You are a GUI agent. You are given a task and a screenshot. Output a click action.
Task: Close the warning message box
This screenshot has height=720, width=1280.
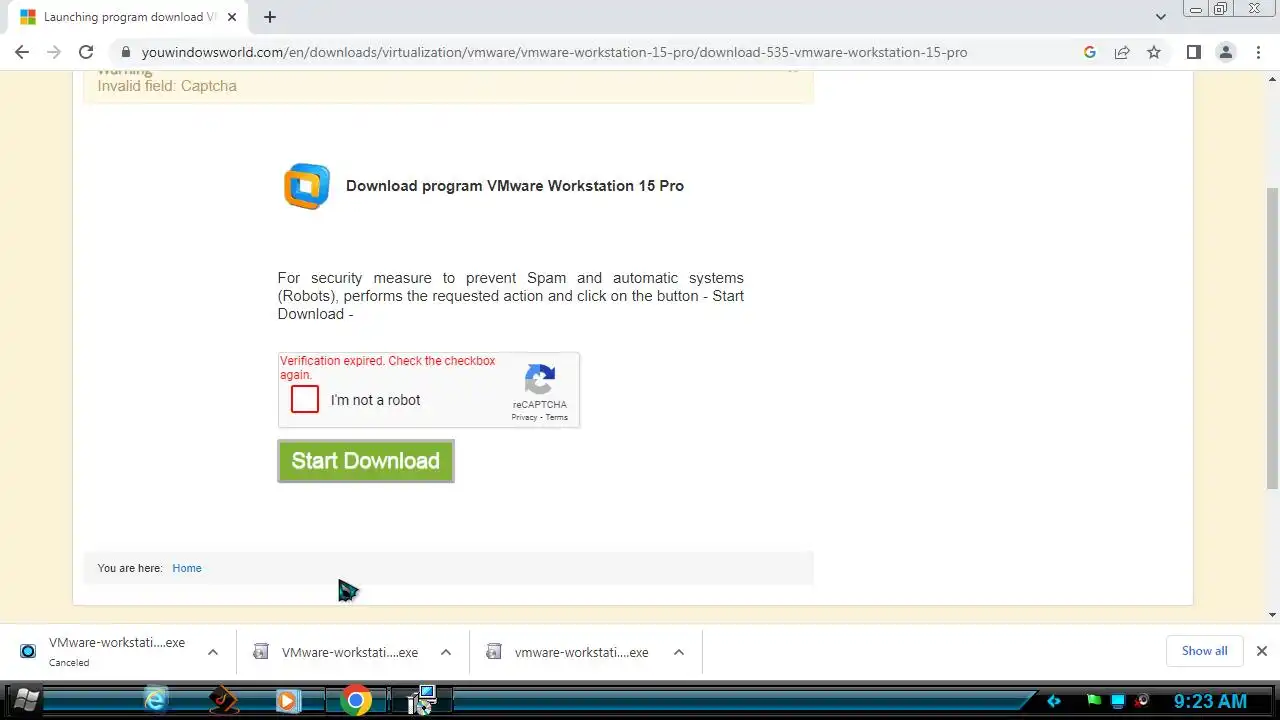click(x=793, y=70)
